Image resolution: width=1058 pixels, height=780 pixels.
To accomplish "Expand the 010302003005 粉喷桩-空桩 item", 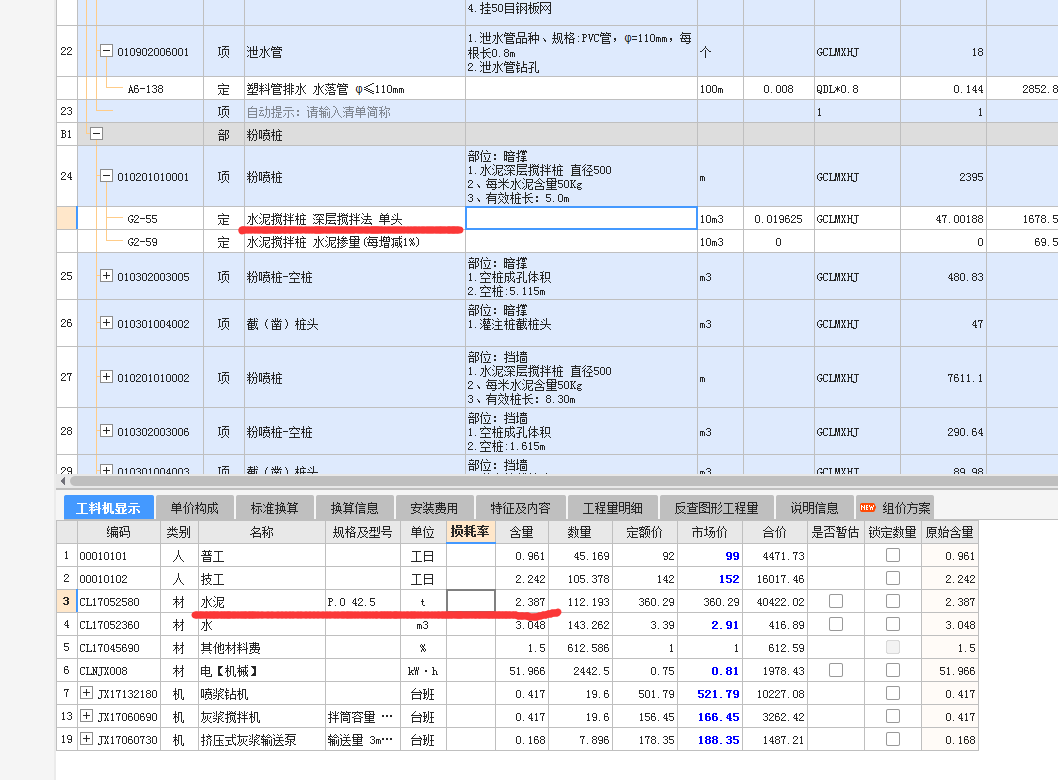I will (106, 275).
